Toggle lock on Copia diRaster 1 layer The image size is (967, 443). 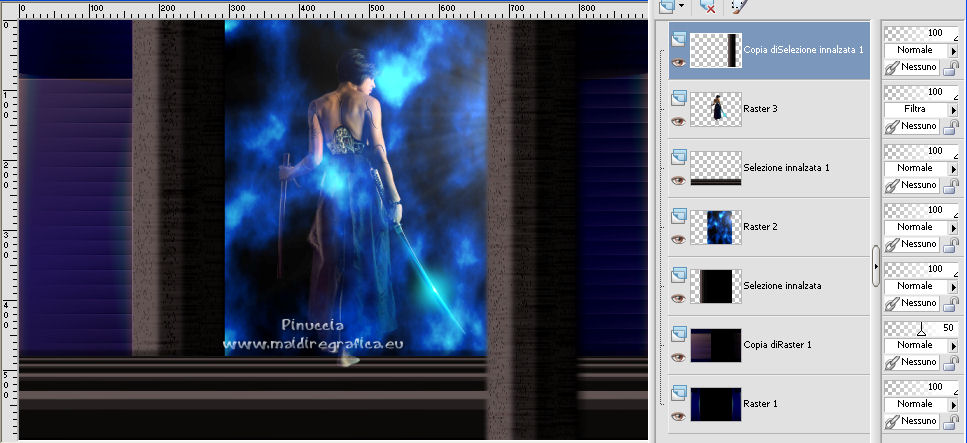(x=952, y=362)
